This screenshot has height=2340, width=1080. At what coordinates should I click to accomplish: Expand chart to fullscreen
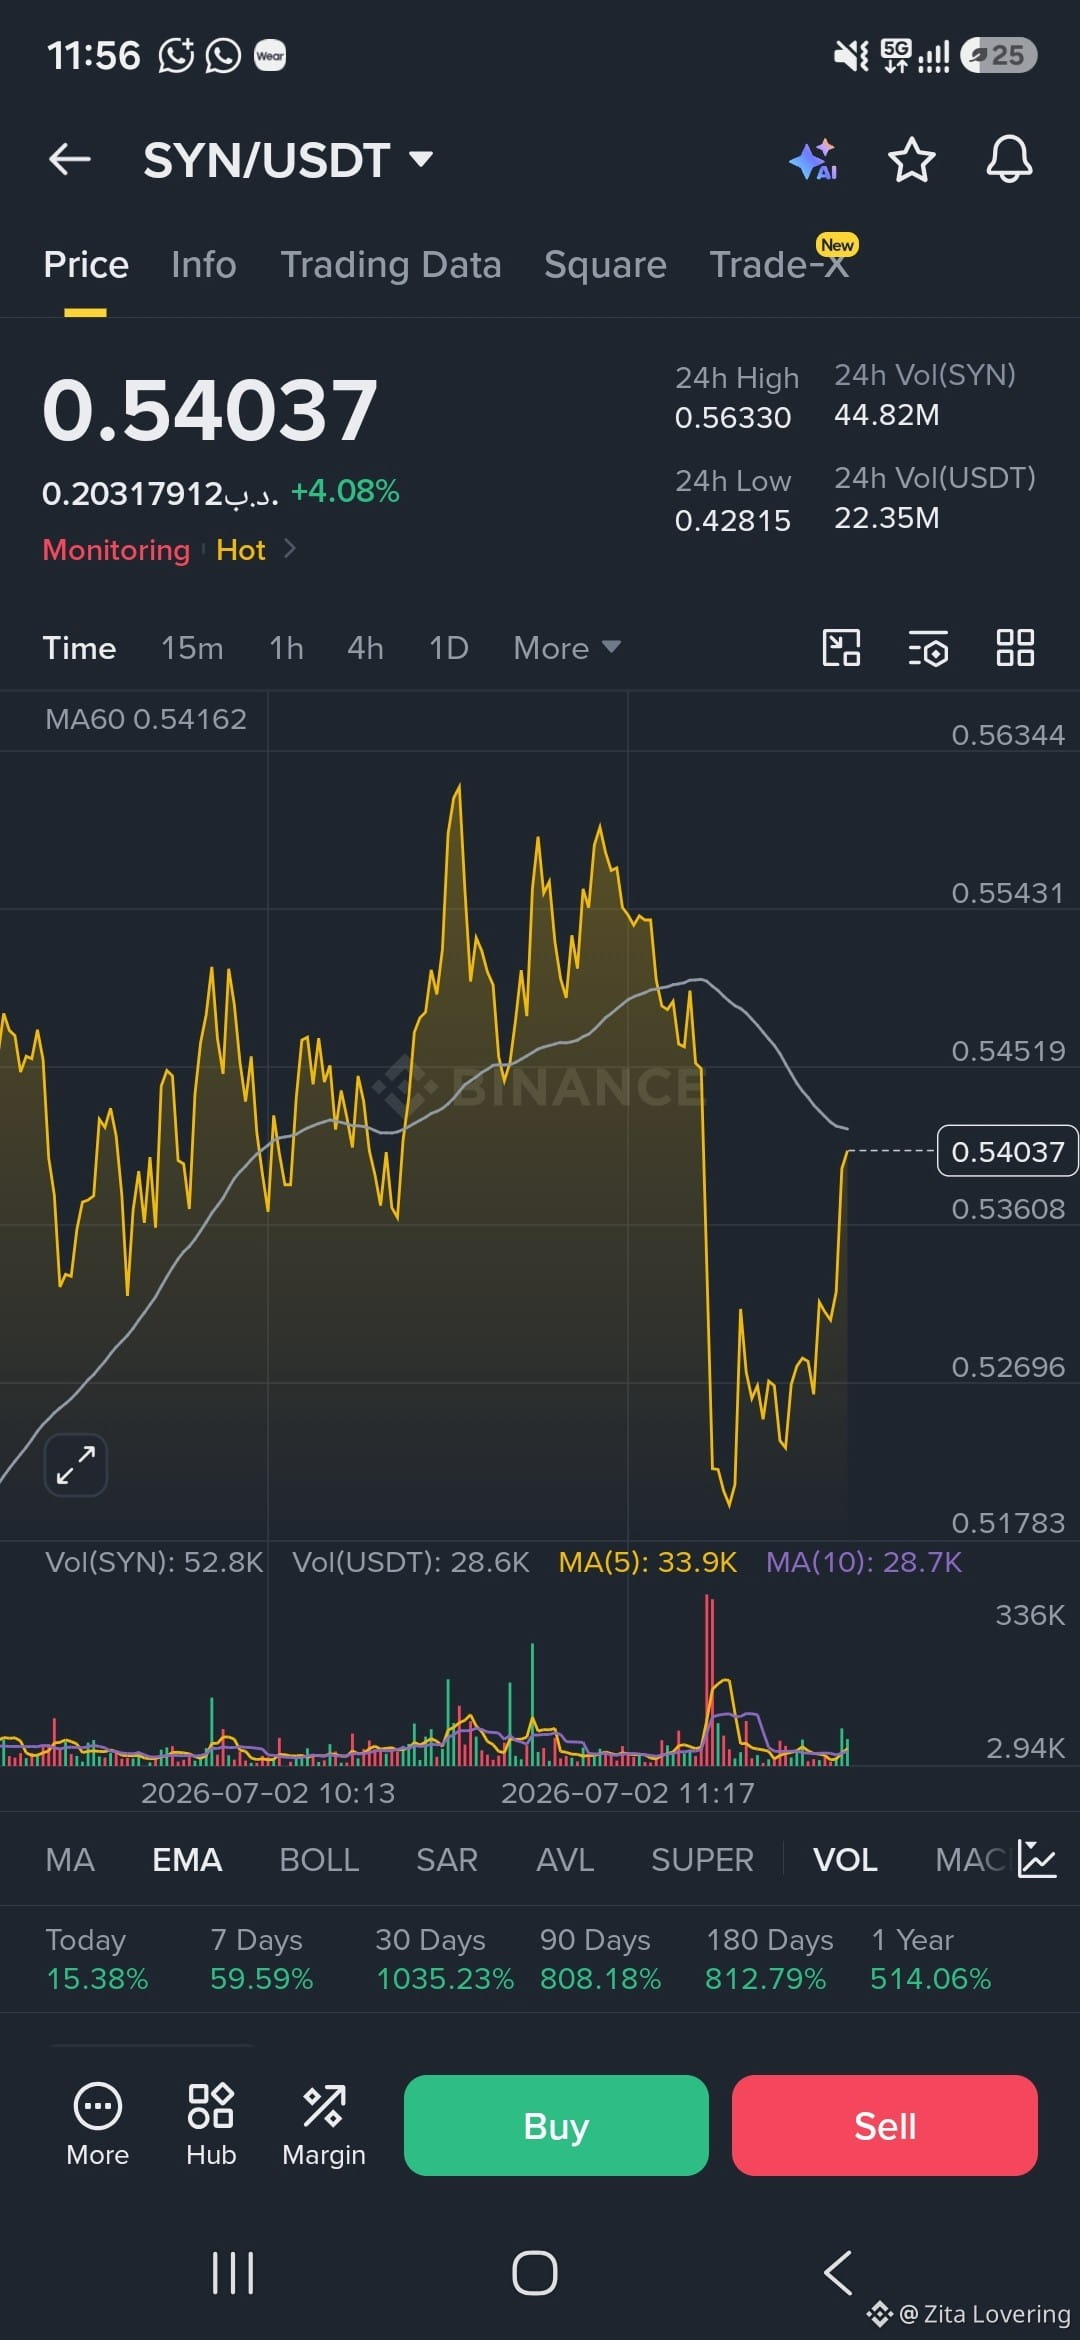point(76,1465)
